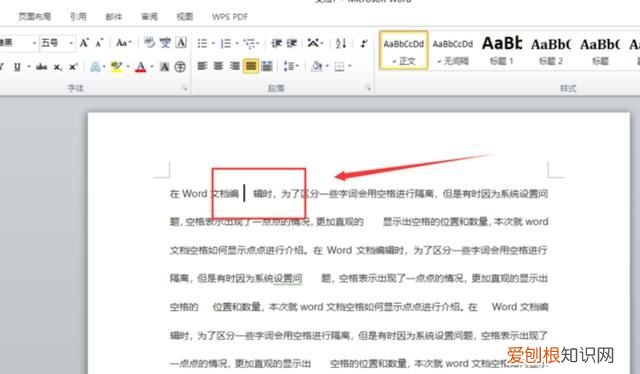
Task: Click the Decrease Indent icon
Action: click(x=277, y=43)
